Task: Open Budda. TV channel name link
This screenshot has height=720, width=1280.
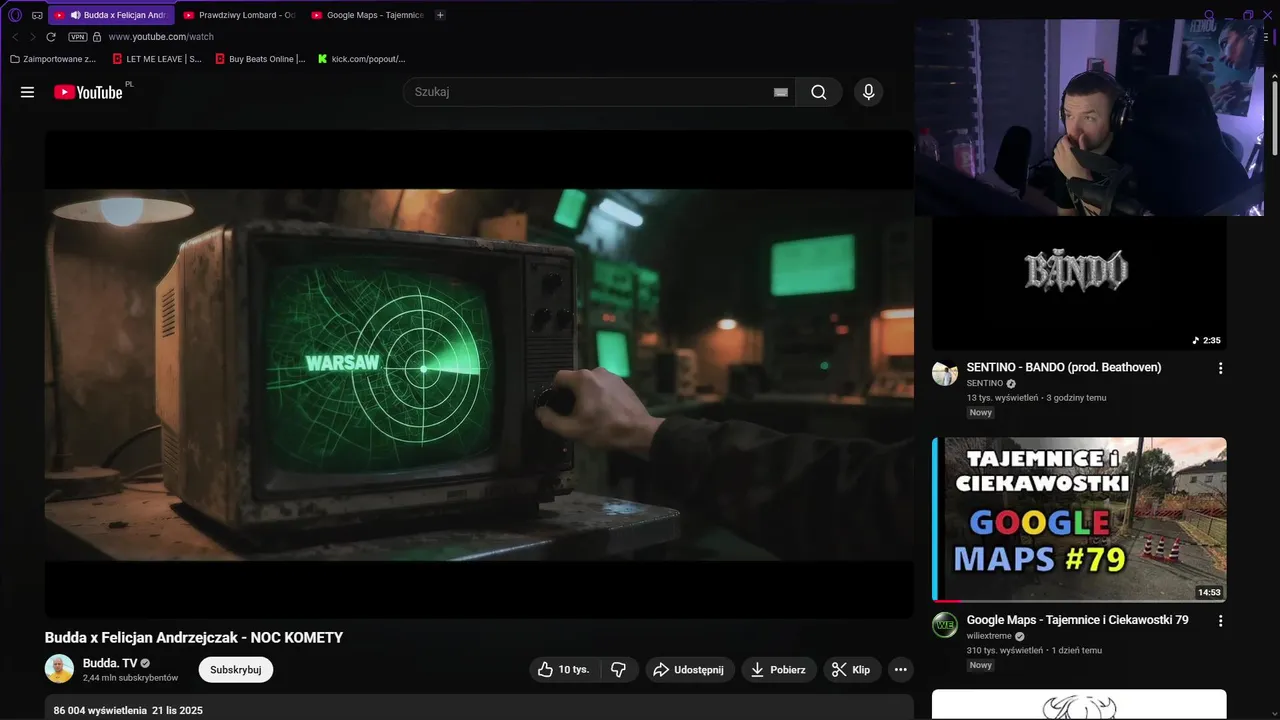Action: (110, 663)
